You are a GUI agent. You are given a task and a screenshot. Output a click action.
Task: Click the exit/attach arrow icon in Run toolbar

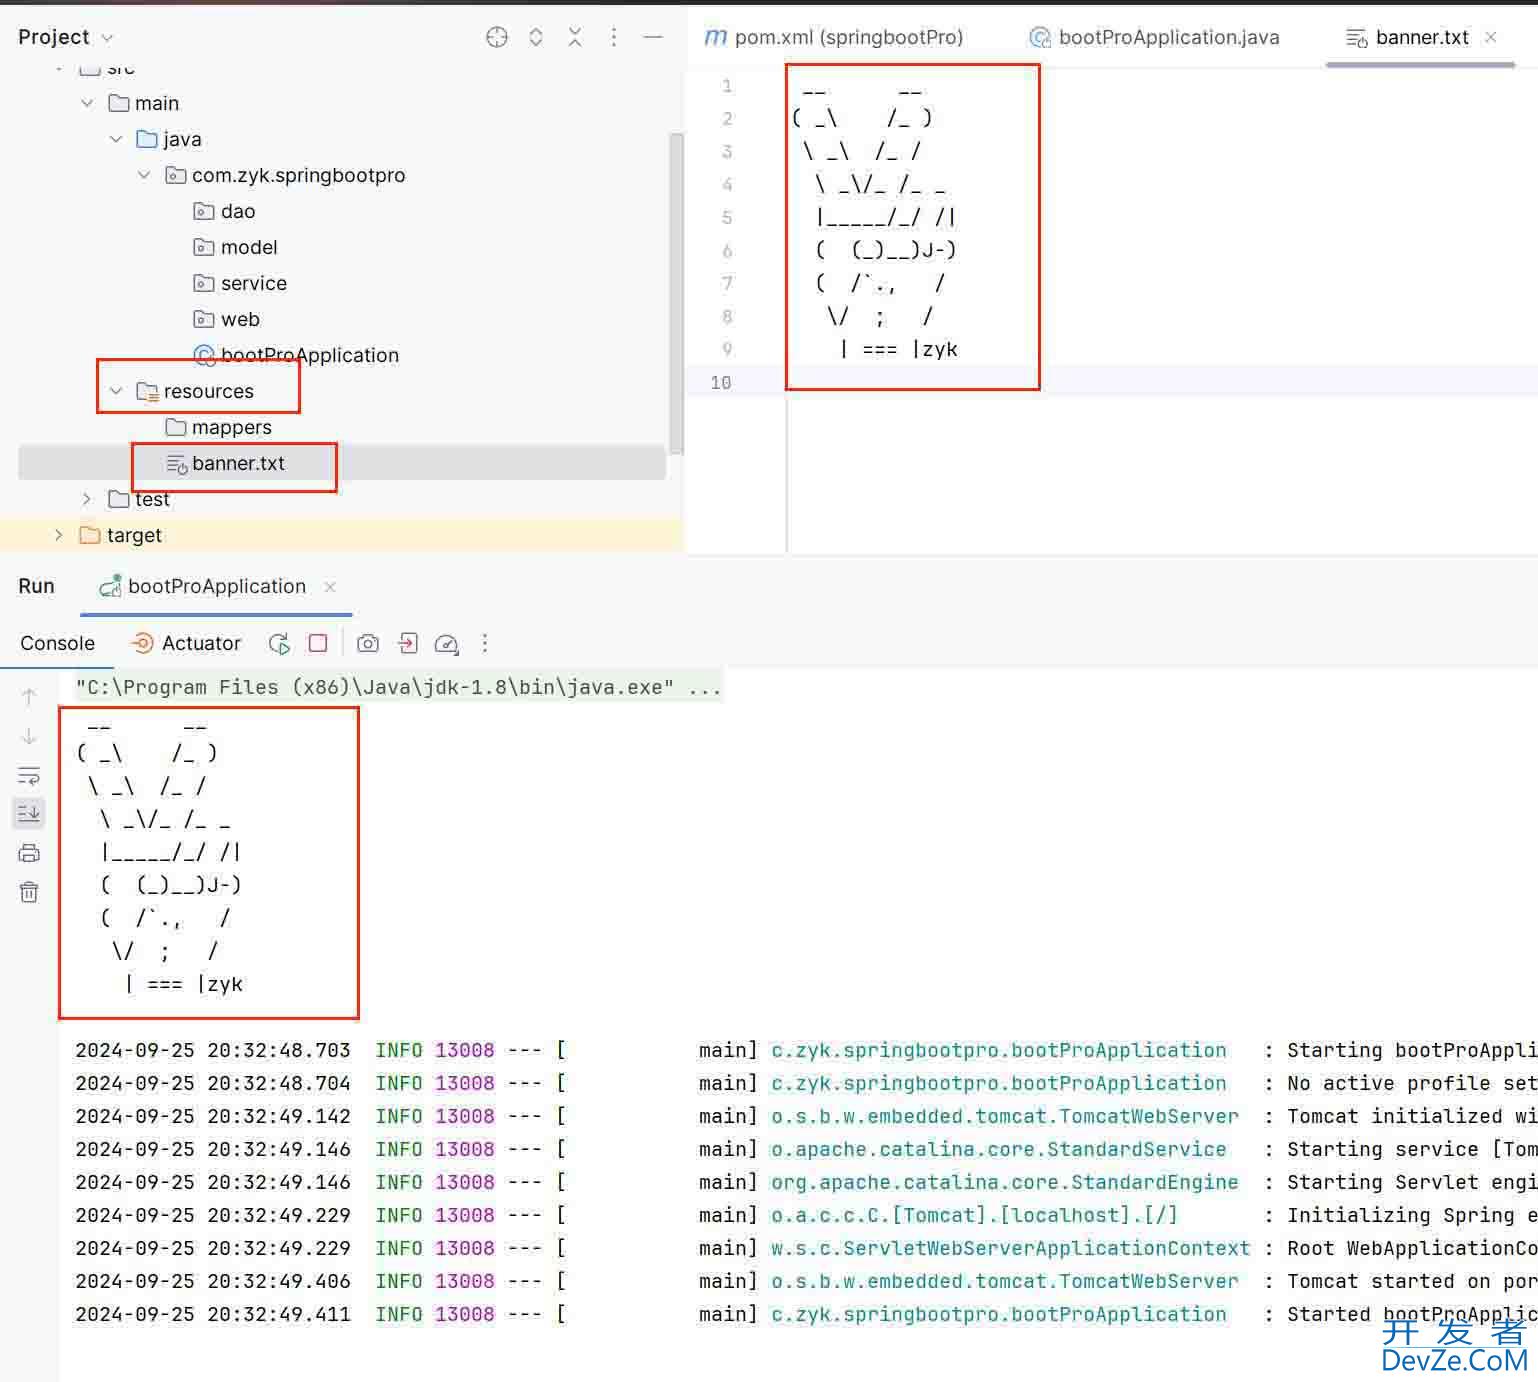[407, 643]
